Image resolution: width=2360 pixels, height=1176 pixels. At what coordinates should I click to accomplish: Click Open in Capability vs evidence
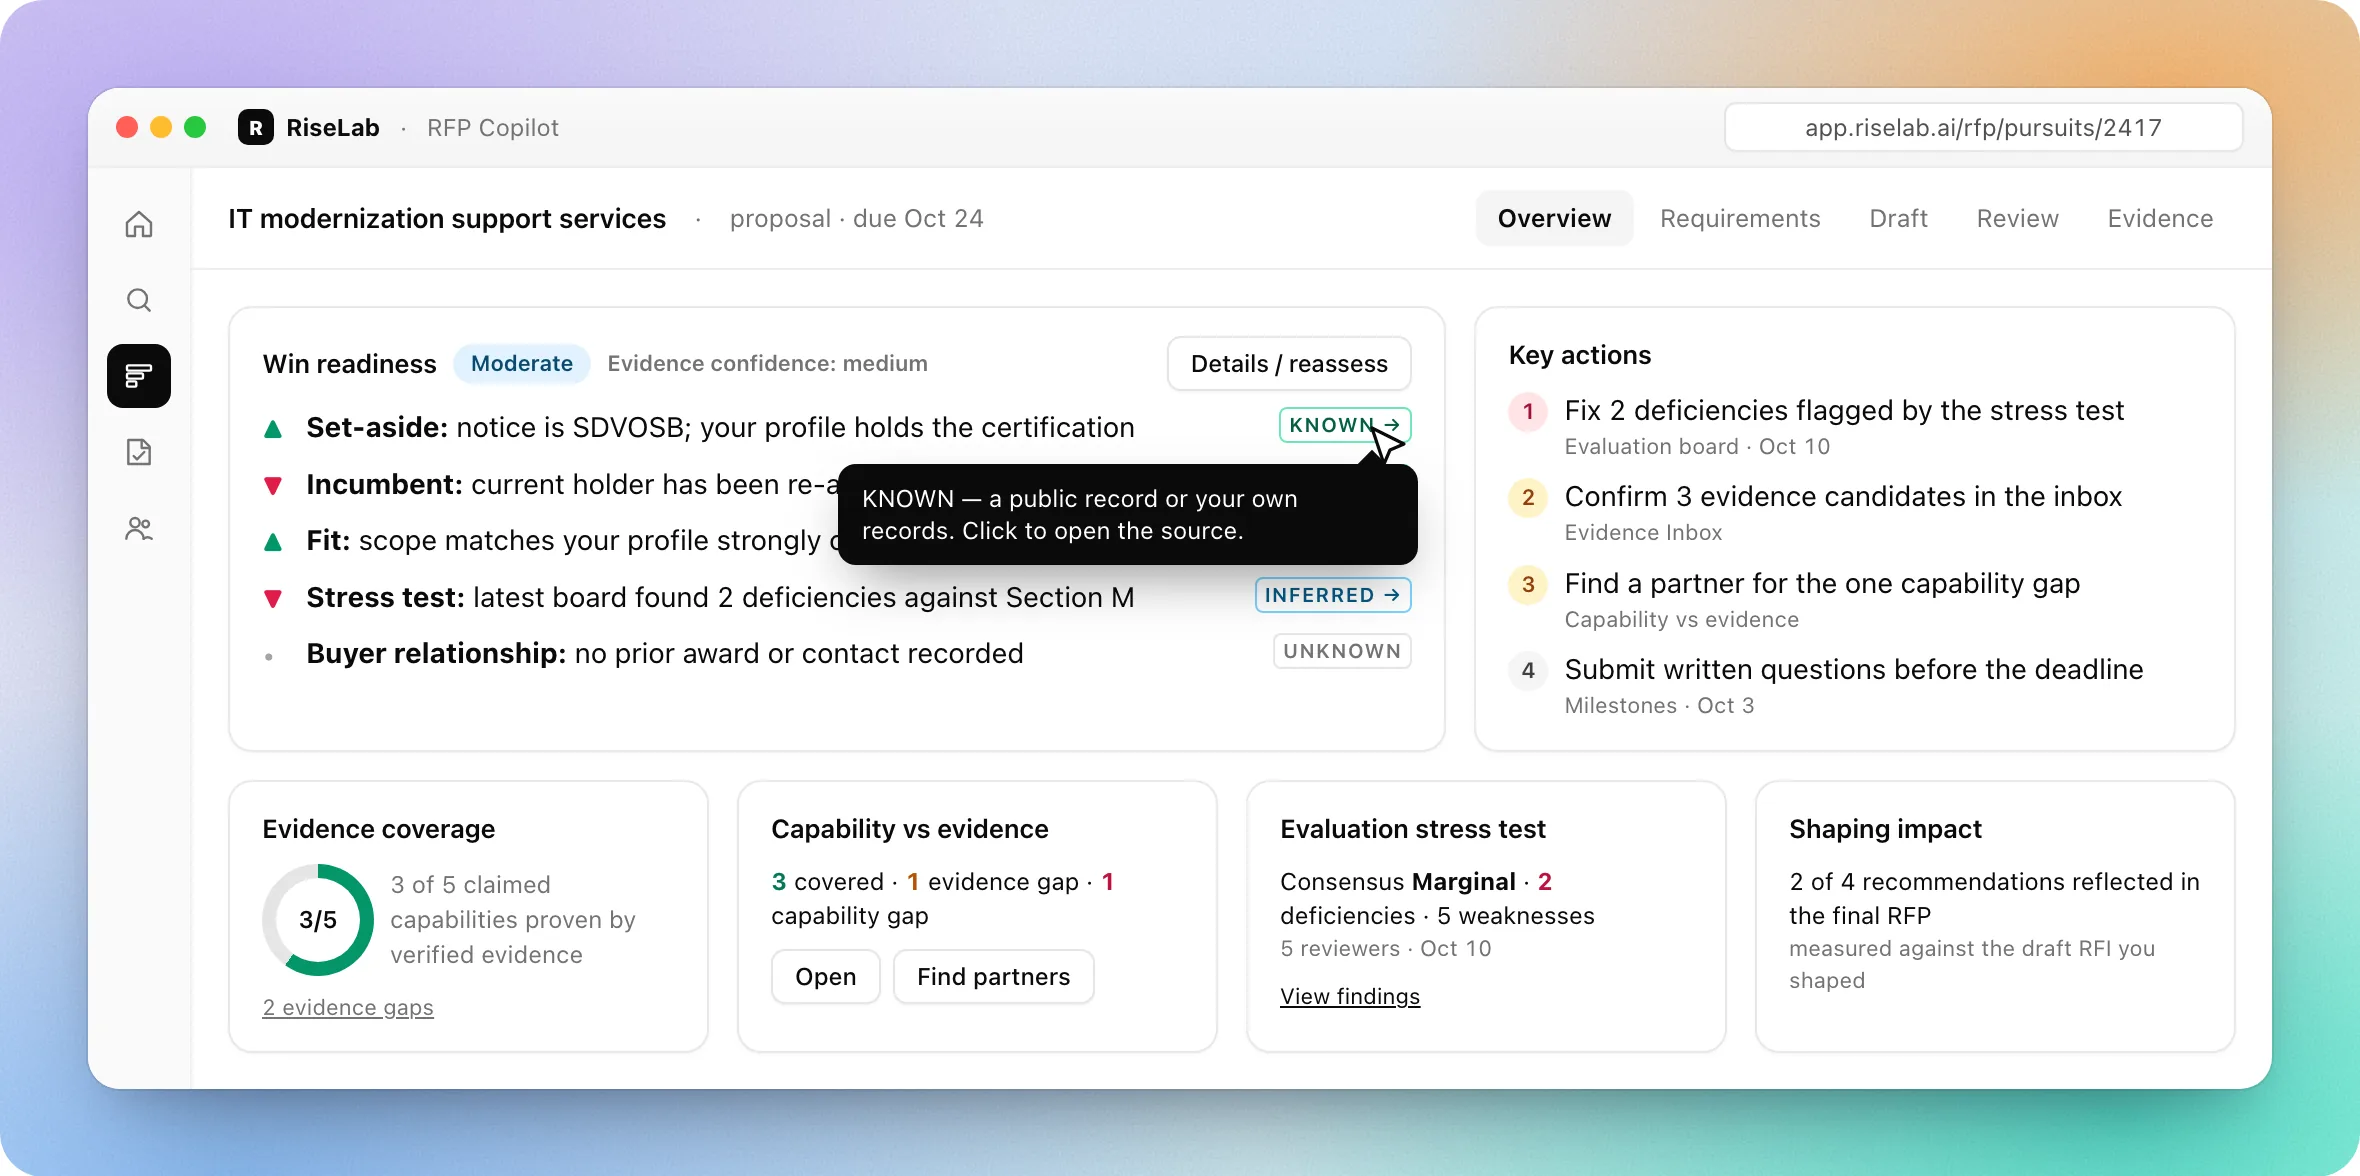click(825, 977)
